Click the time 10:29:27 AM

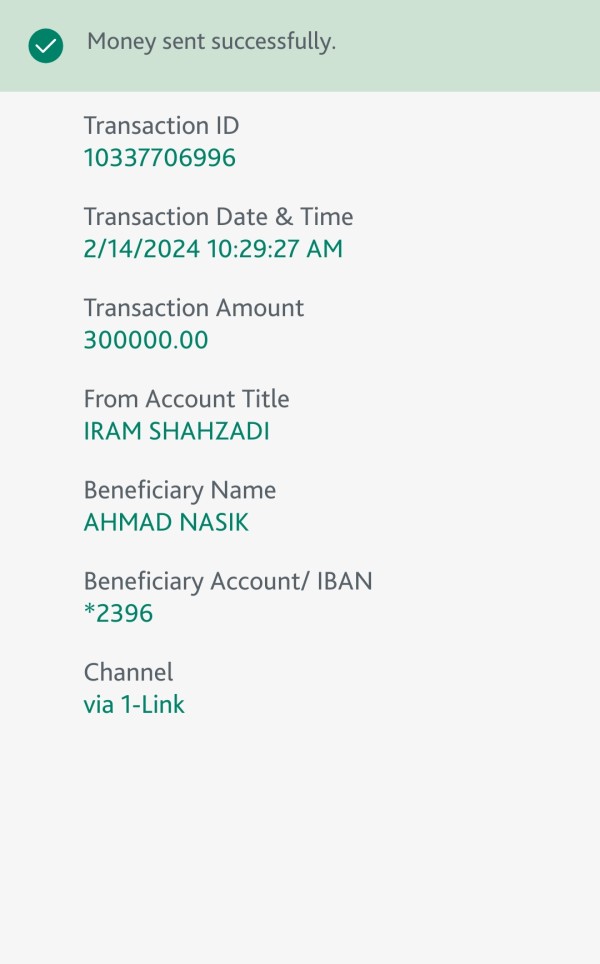[x=274, y=249]
